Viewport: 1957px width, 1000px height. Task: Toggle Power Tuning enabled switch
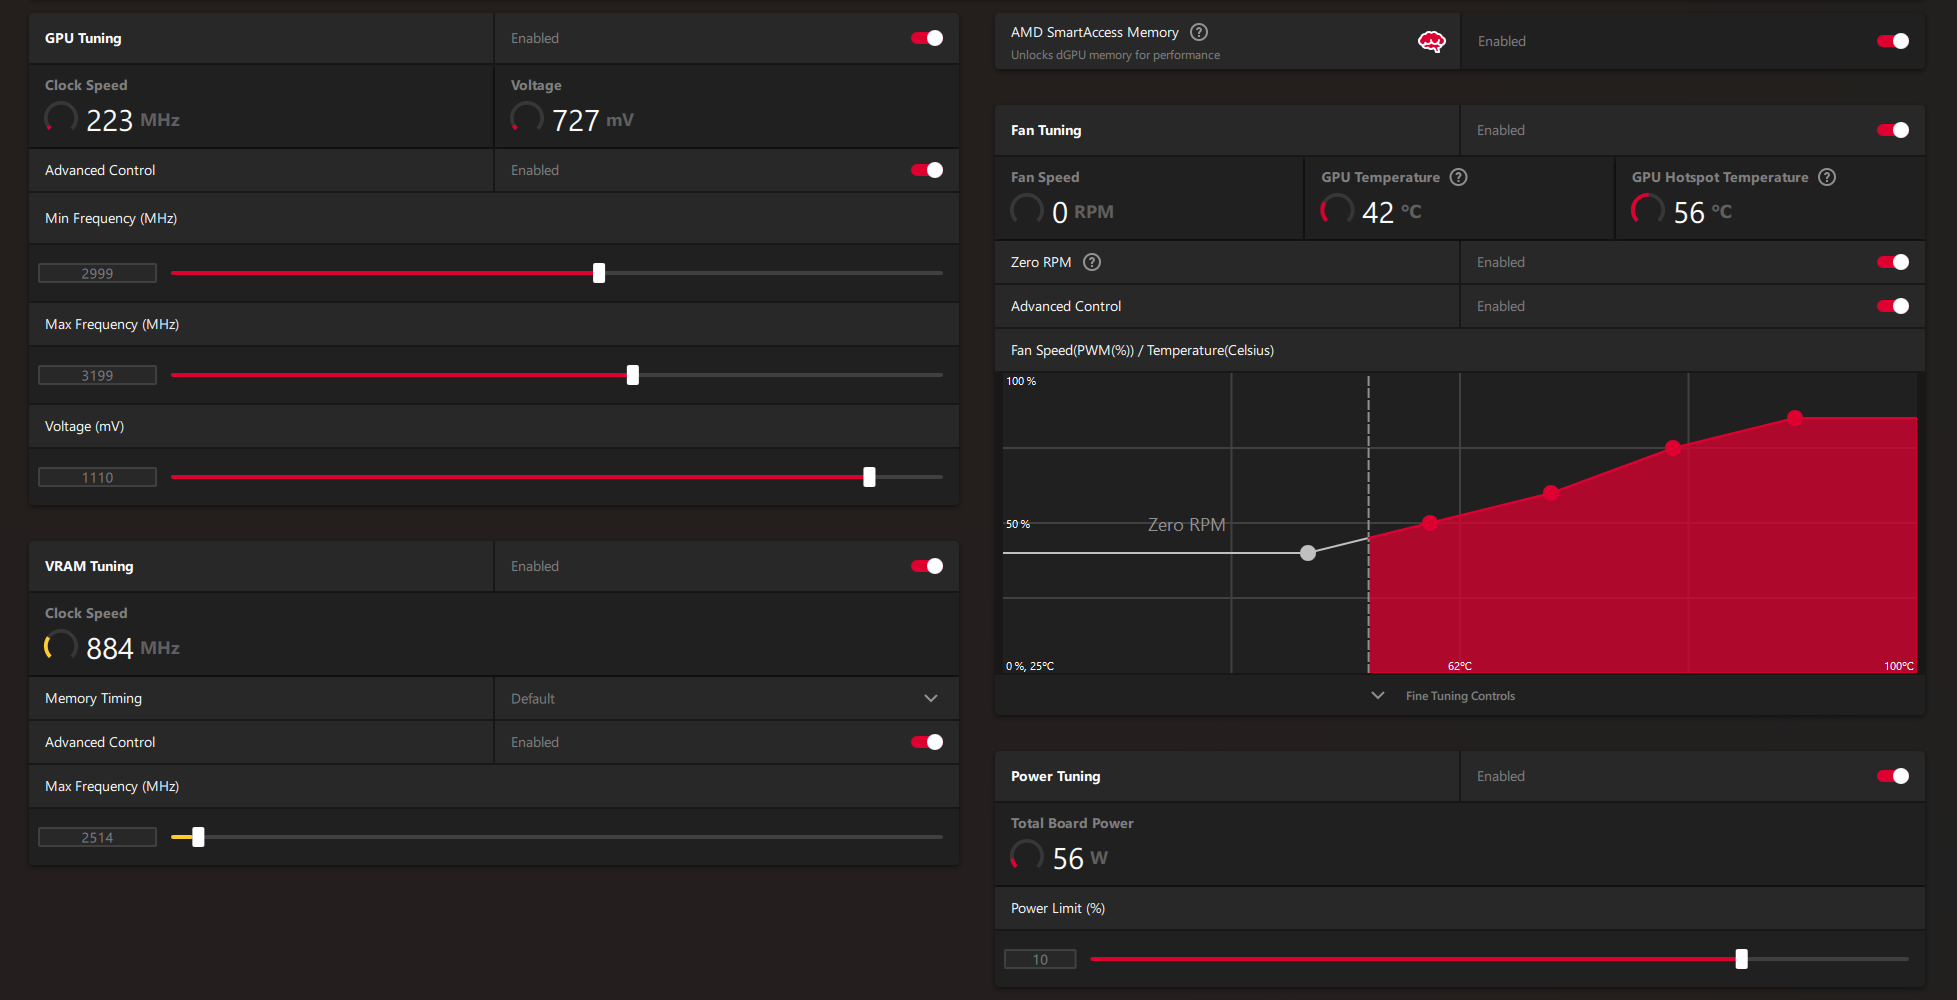[1893, 776]
